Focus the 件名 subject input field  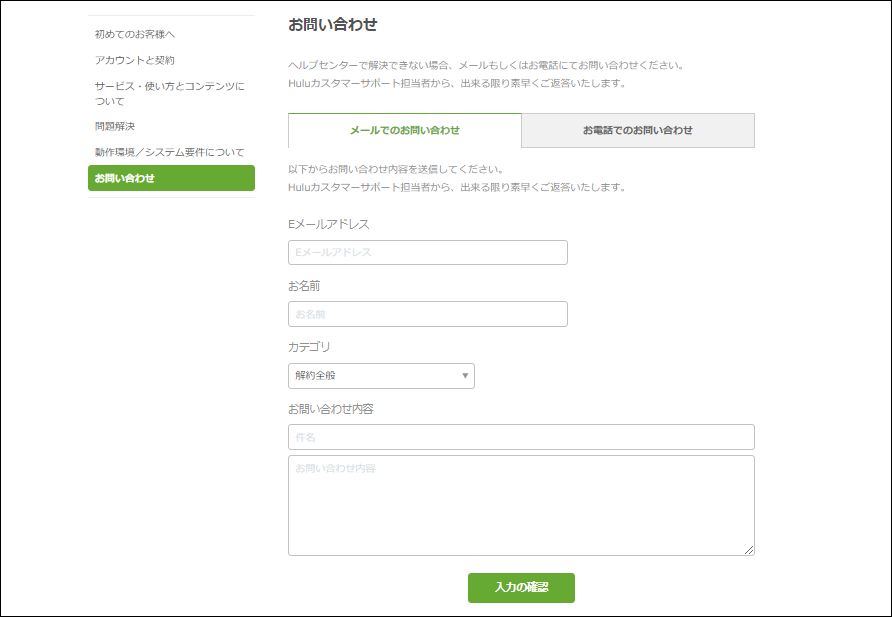point(520,437)
